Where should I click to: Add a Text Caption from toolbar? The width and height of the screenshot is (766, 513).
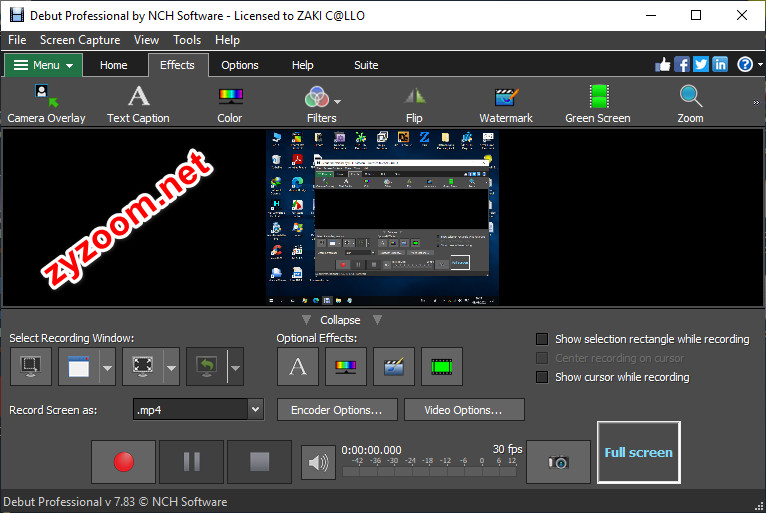tap(138, 103)
